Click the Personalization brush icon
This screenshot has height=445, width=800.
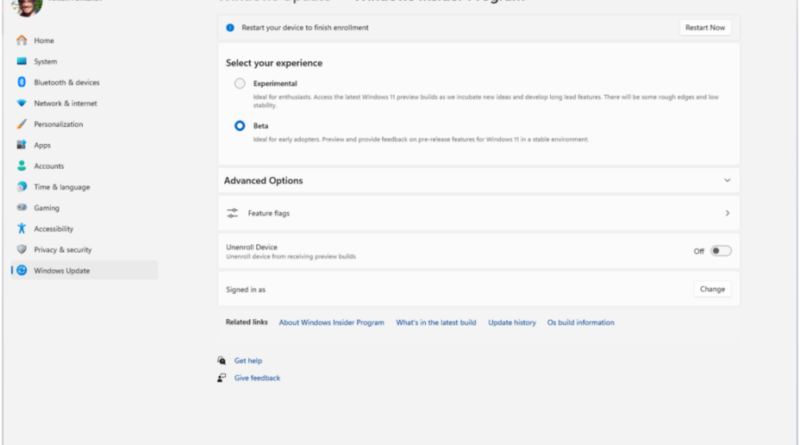click(22, 125)
